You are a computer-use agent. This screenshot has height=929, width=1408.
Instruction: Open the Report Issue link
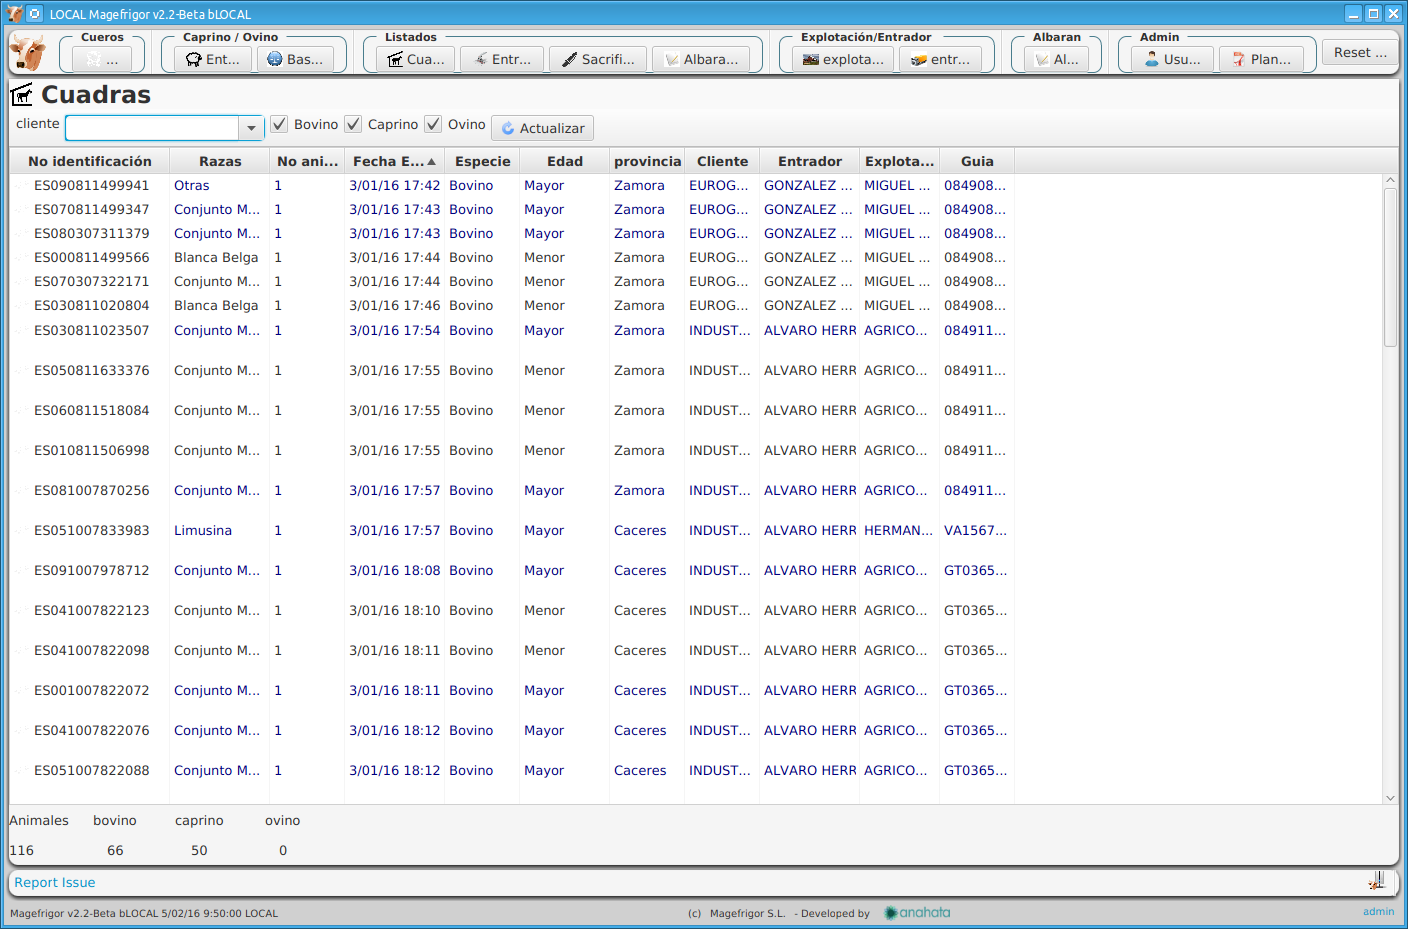55,882
